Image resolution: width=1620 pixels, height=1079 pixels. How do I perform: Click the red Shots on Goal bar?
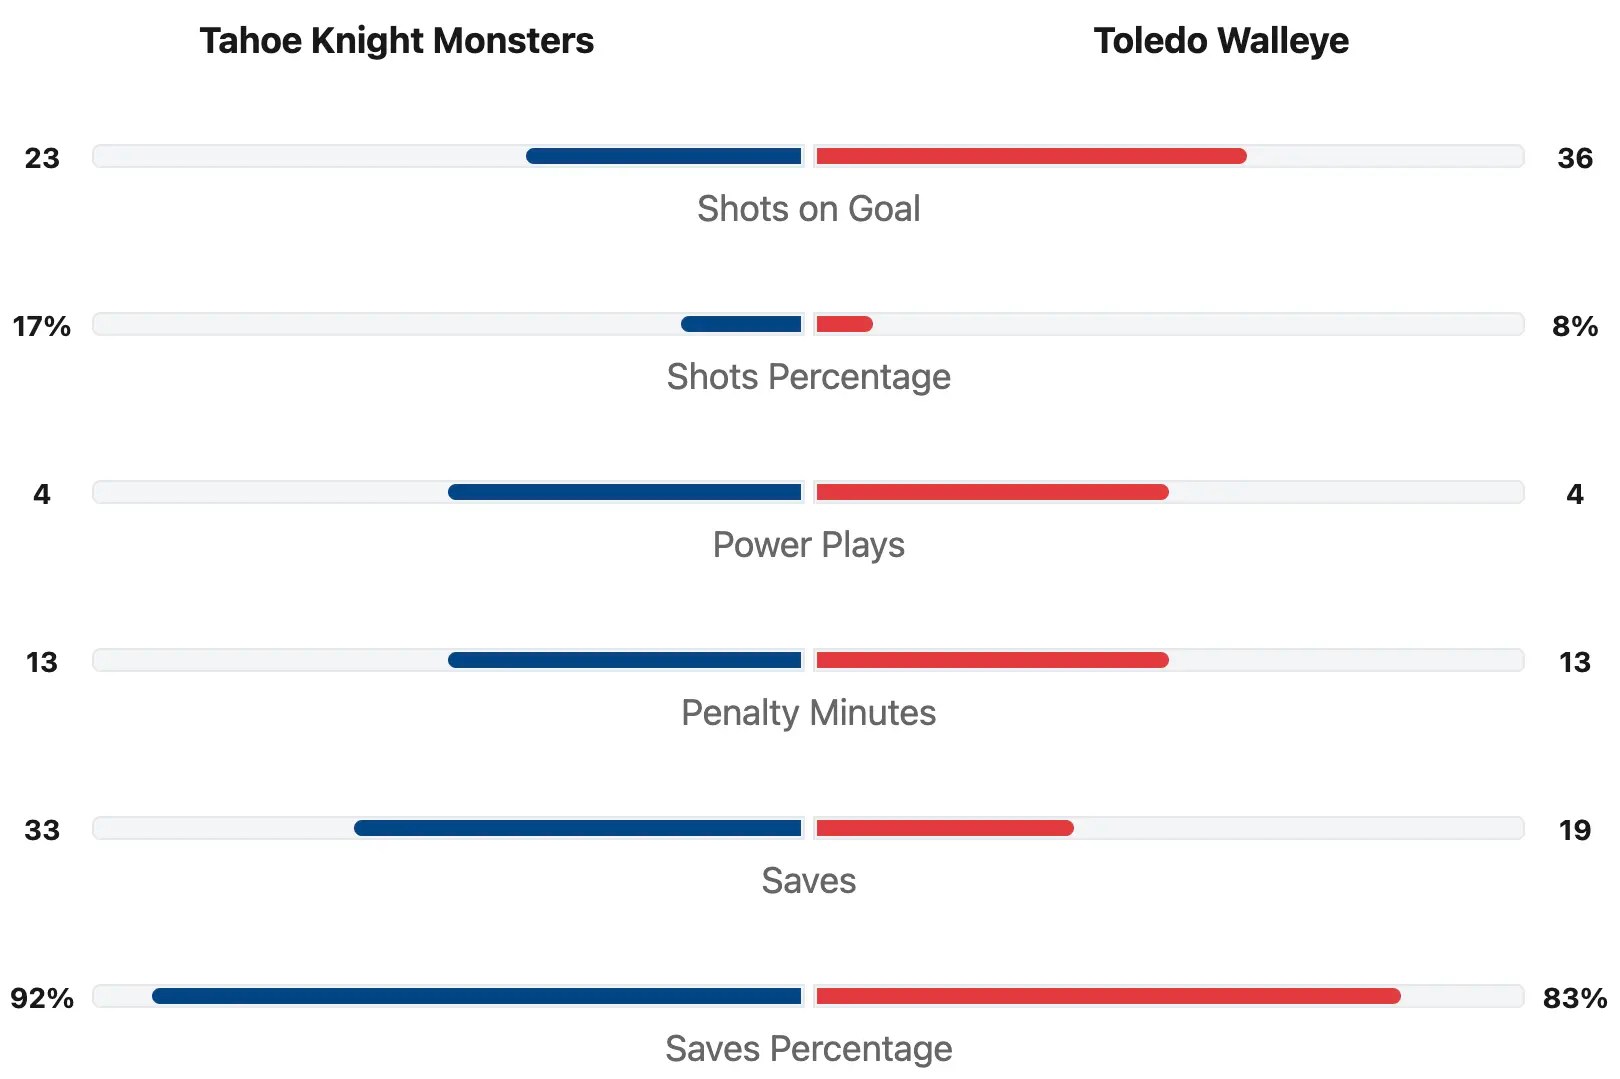click(x=1031, y=156)
